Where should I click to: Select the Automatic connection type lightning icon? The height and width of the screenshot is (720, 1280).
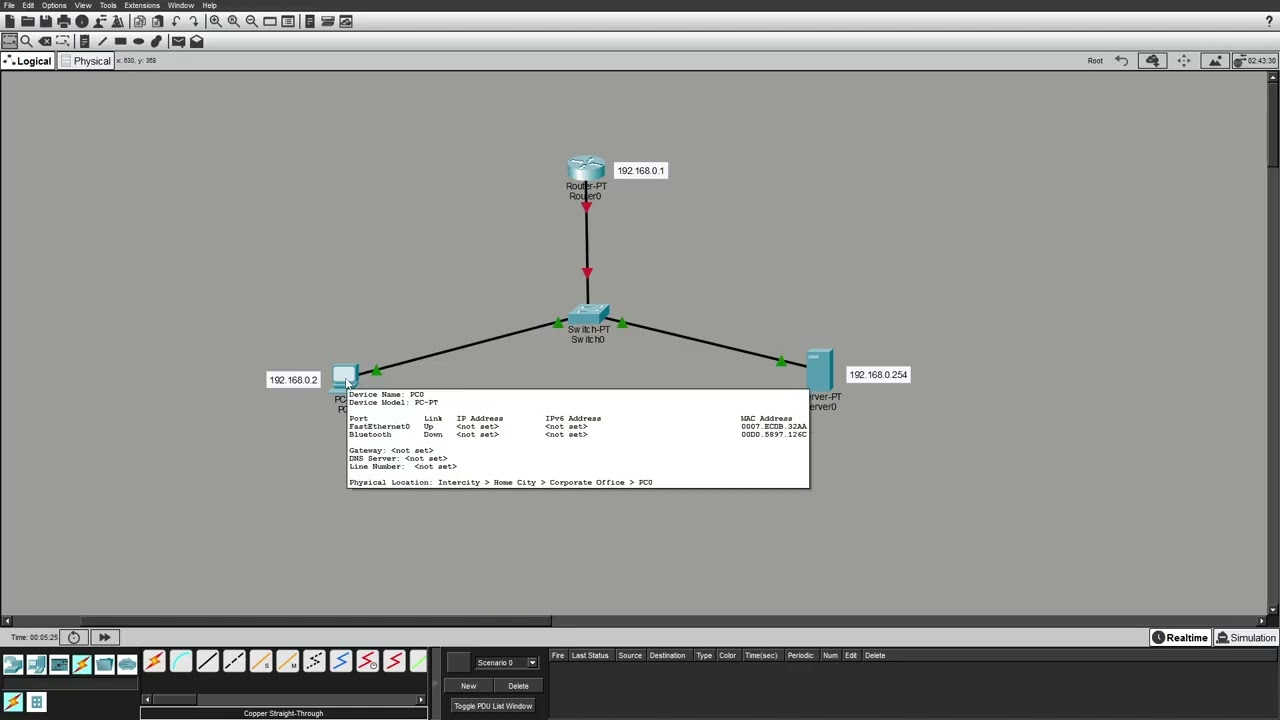[154, 662]
